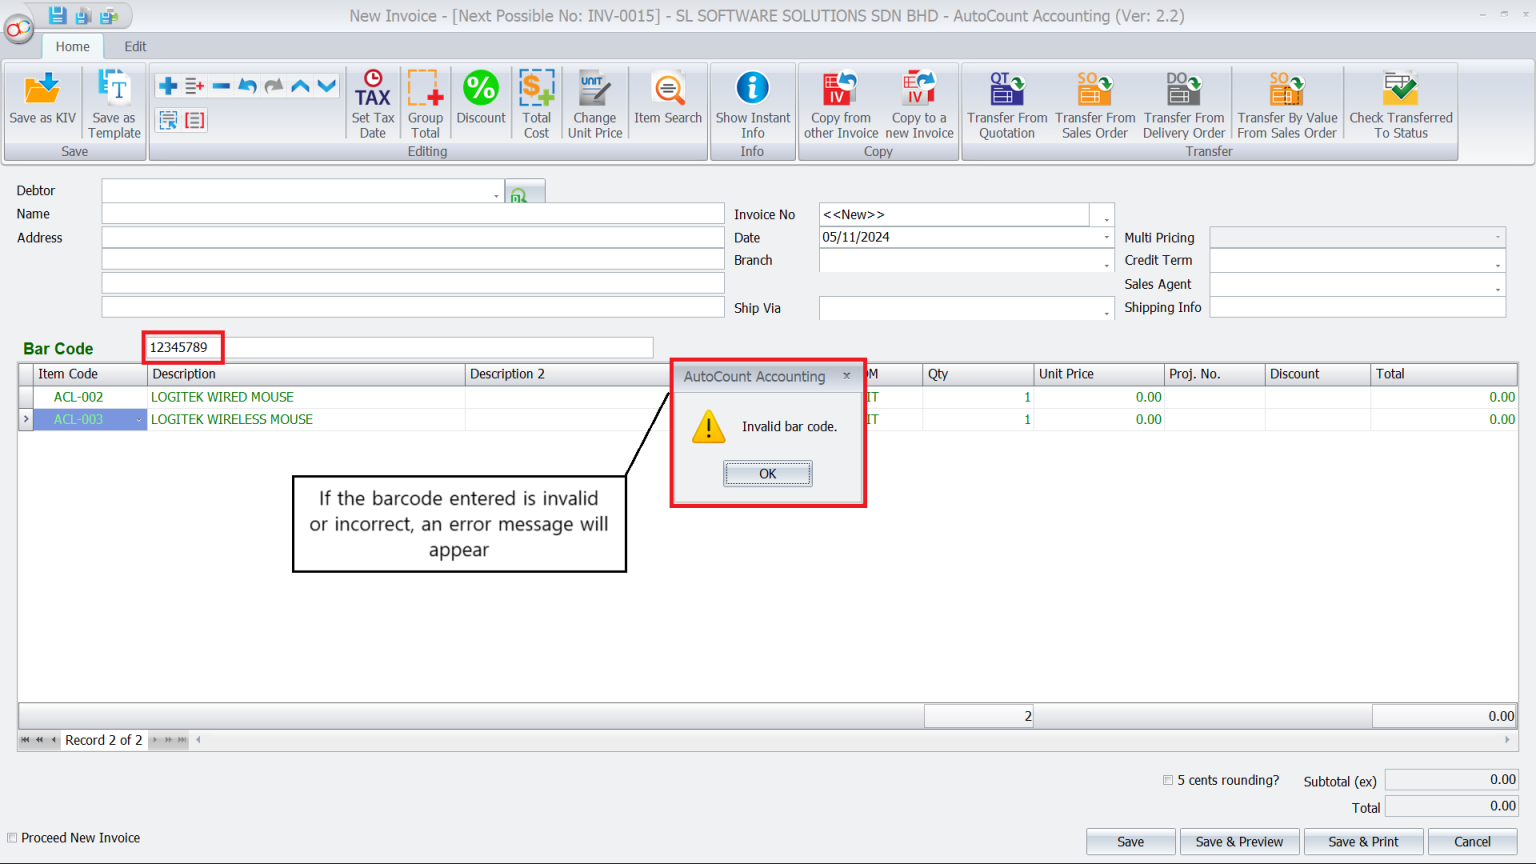
Task: Click the undo arrow in Editing group
Action: [x=247, y=85]
